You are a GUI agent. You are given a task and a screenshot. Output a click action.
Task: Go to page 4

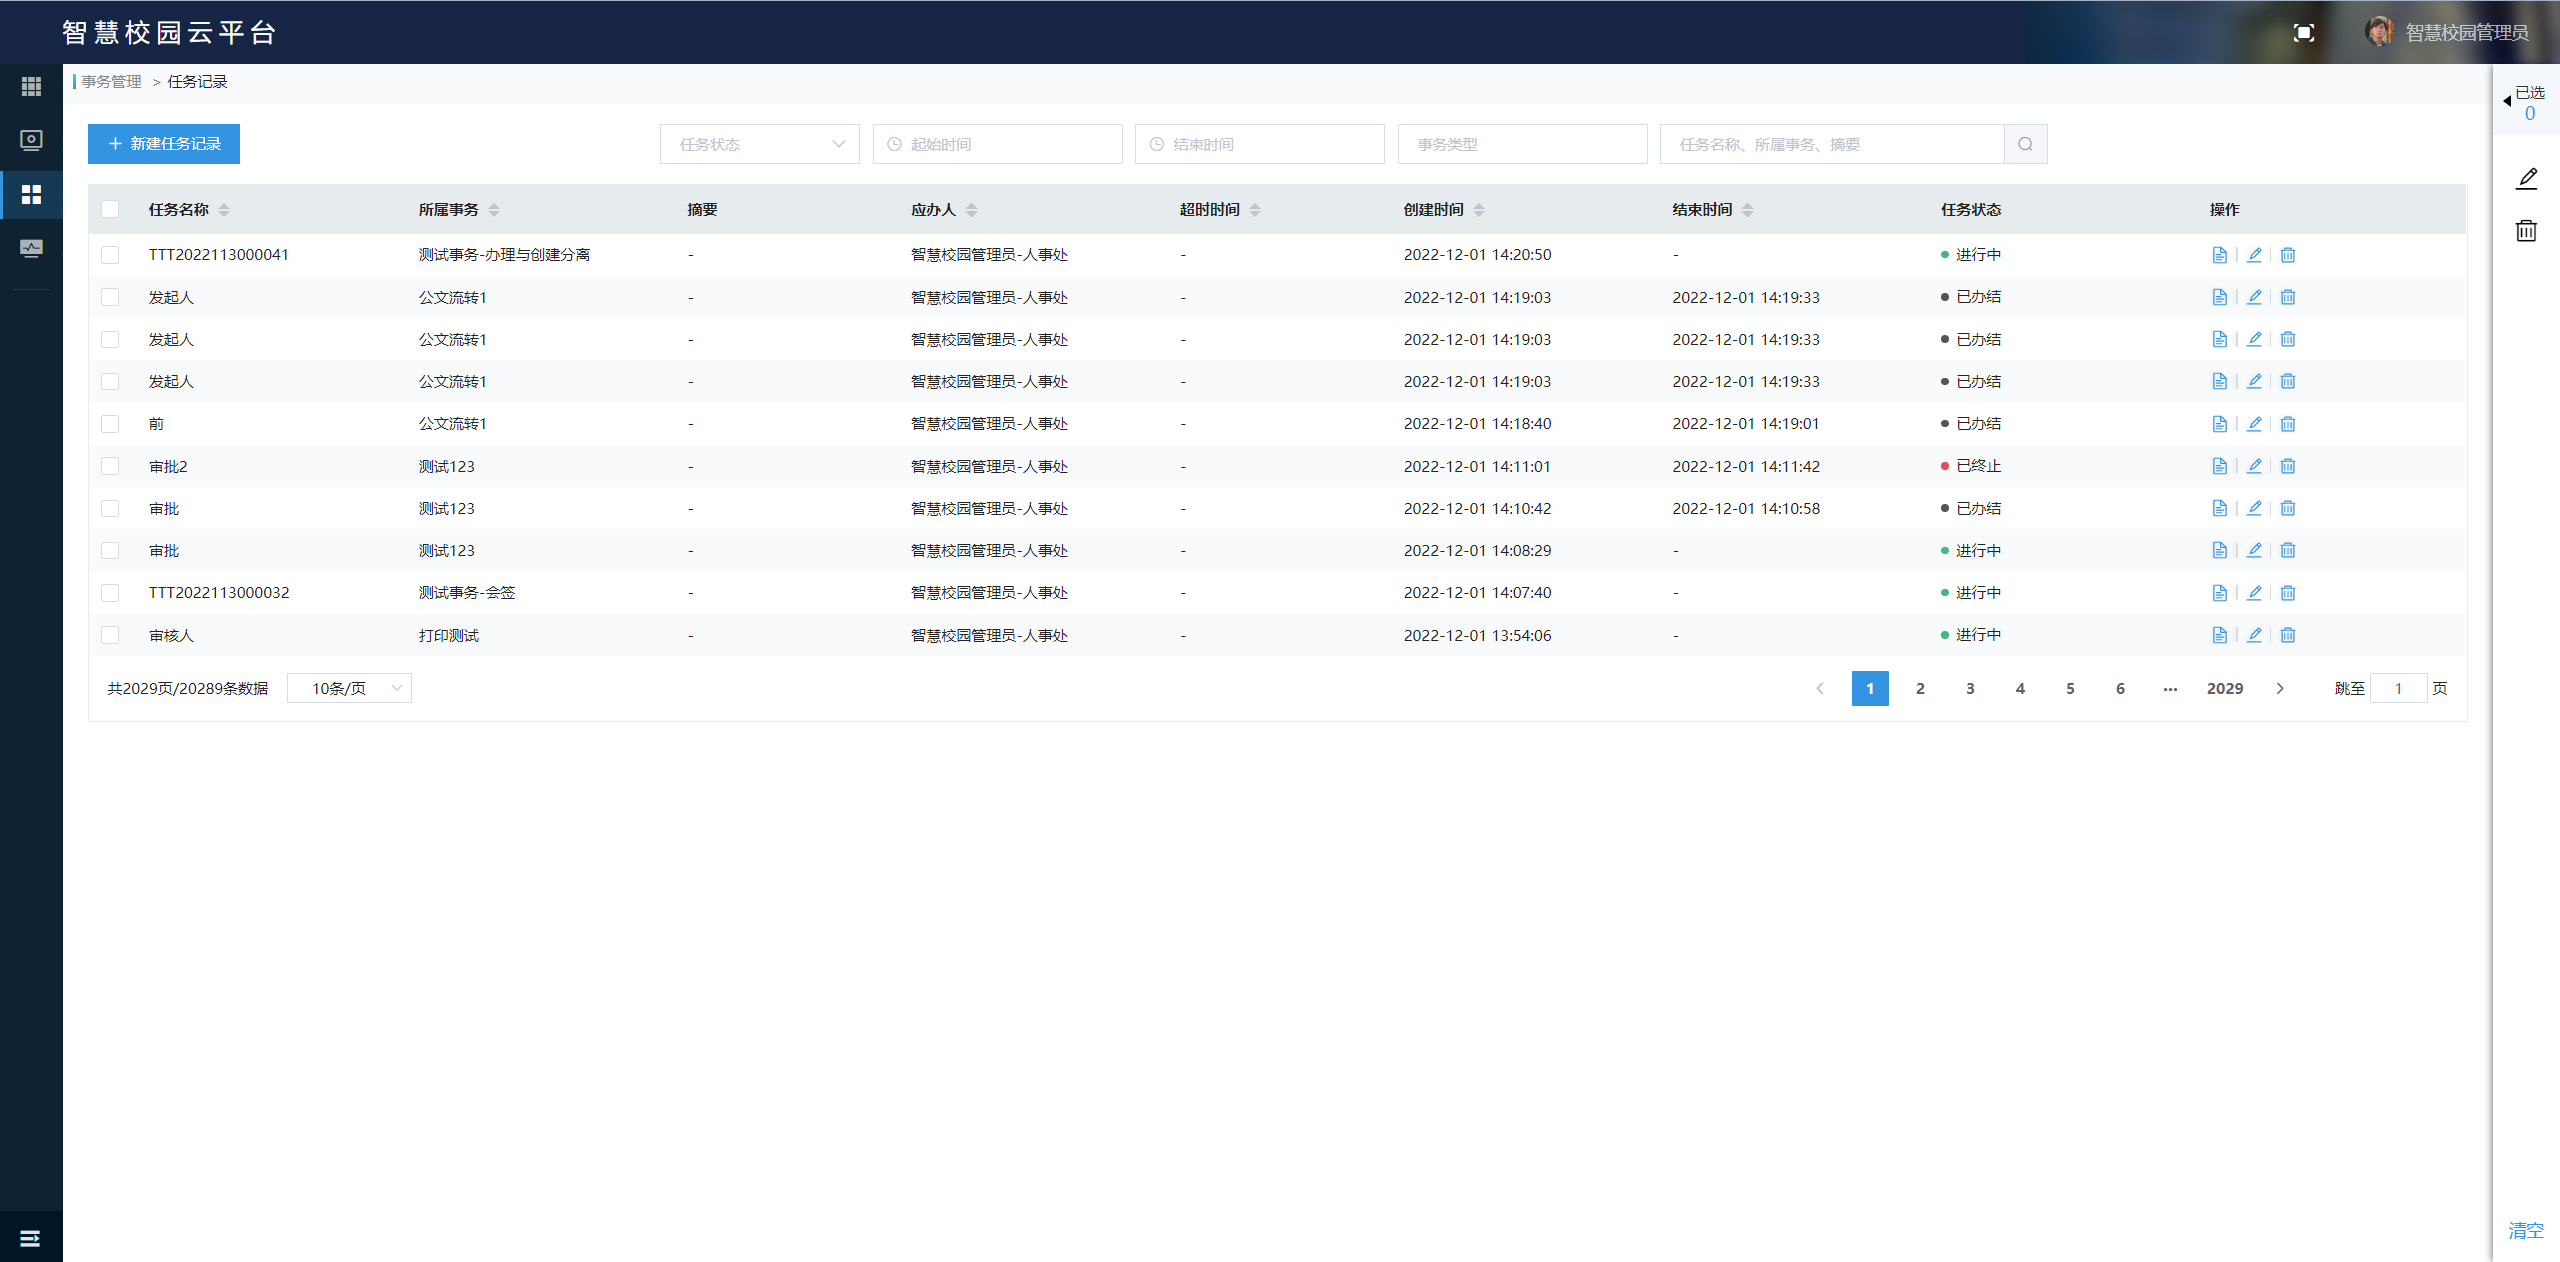(x=2020, y=688)
